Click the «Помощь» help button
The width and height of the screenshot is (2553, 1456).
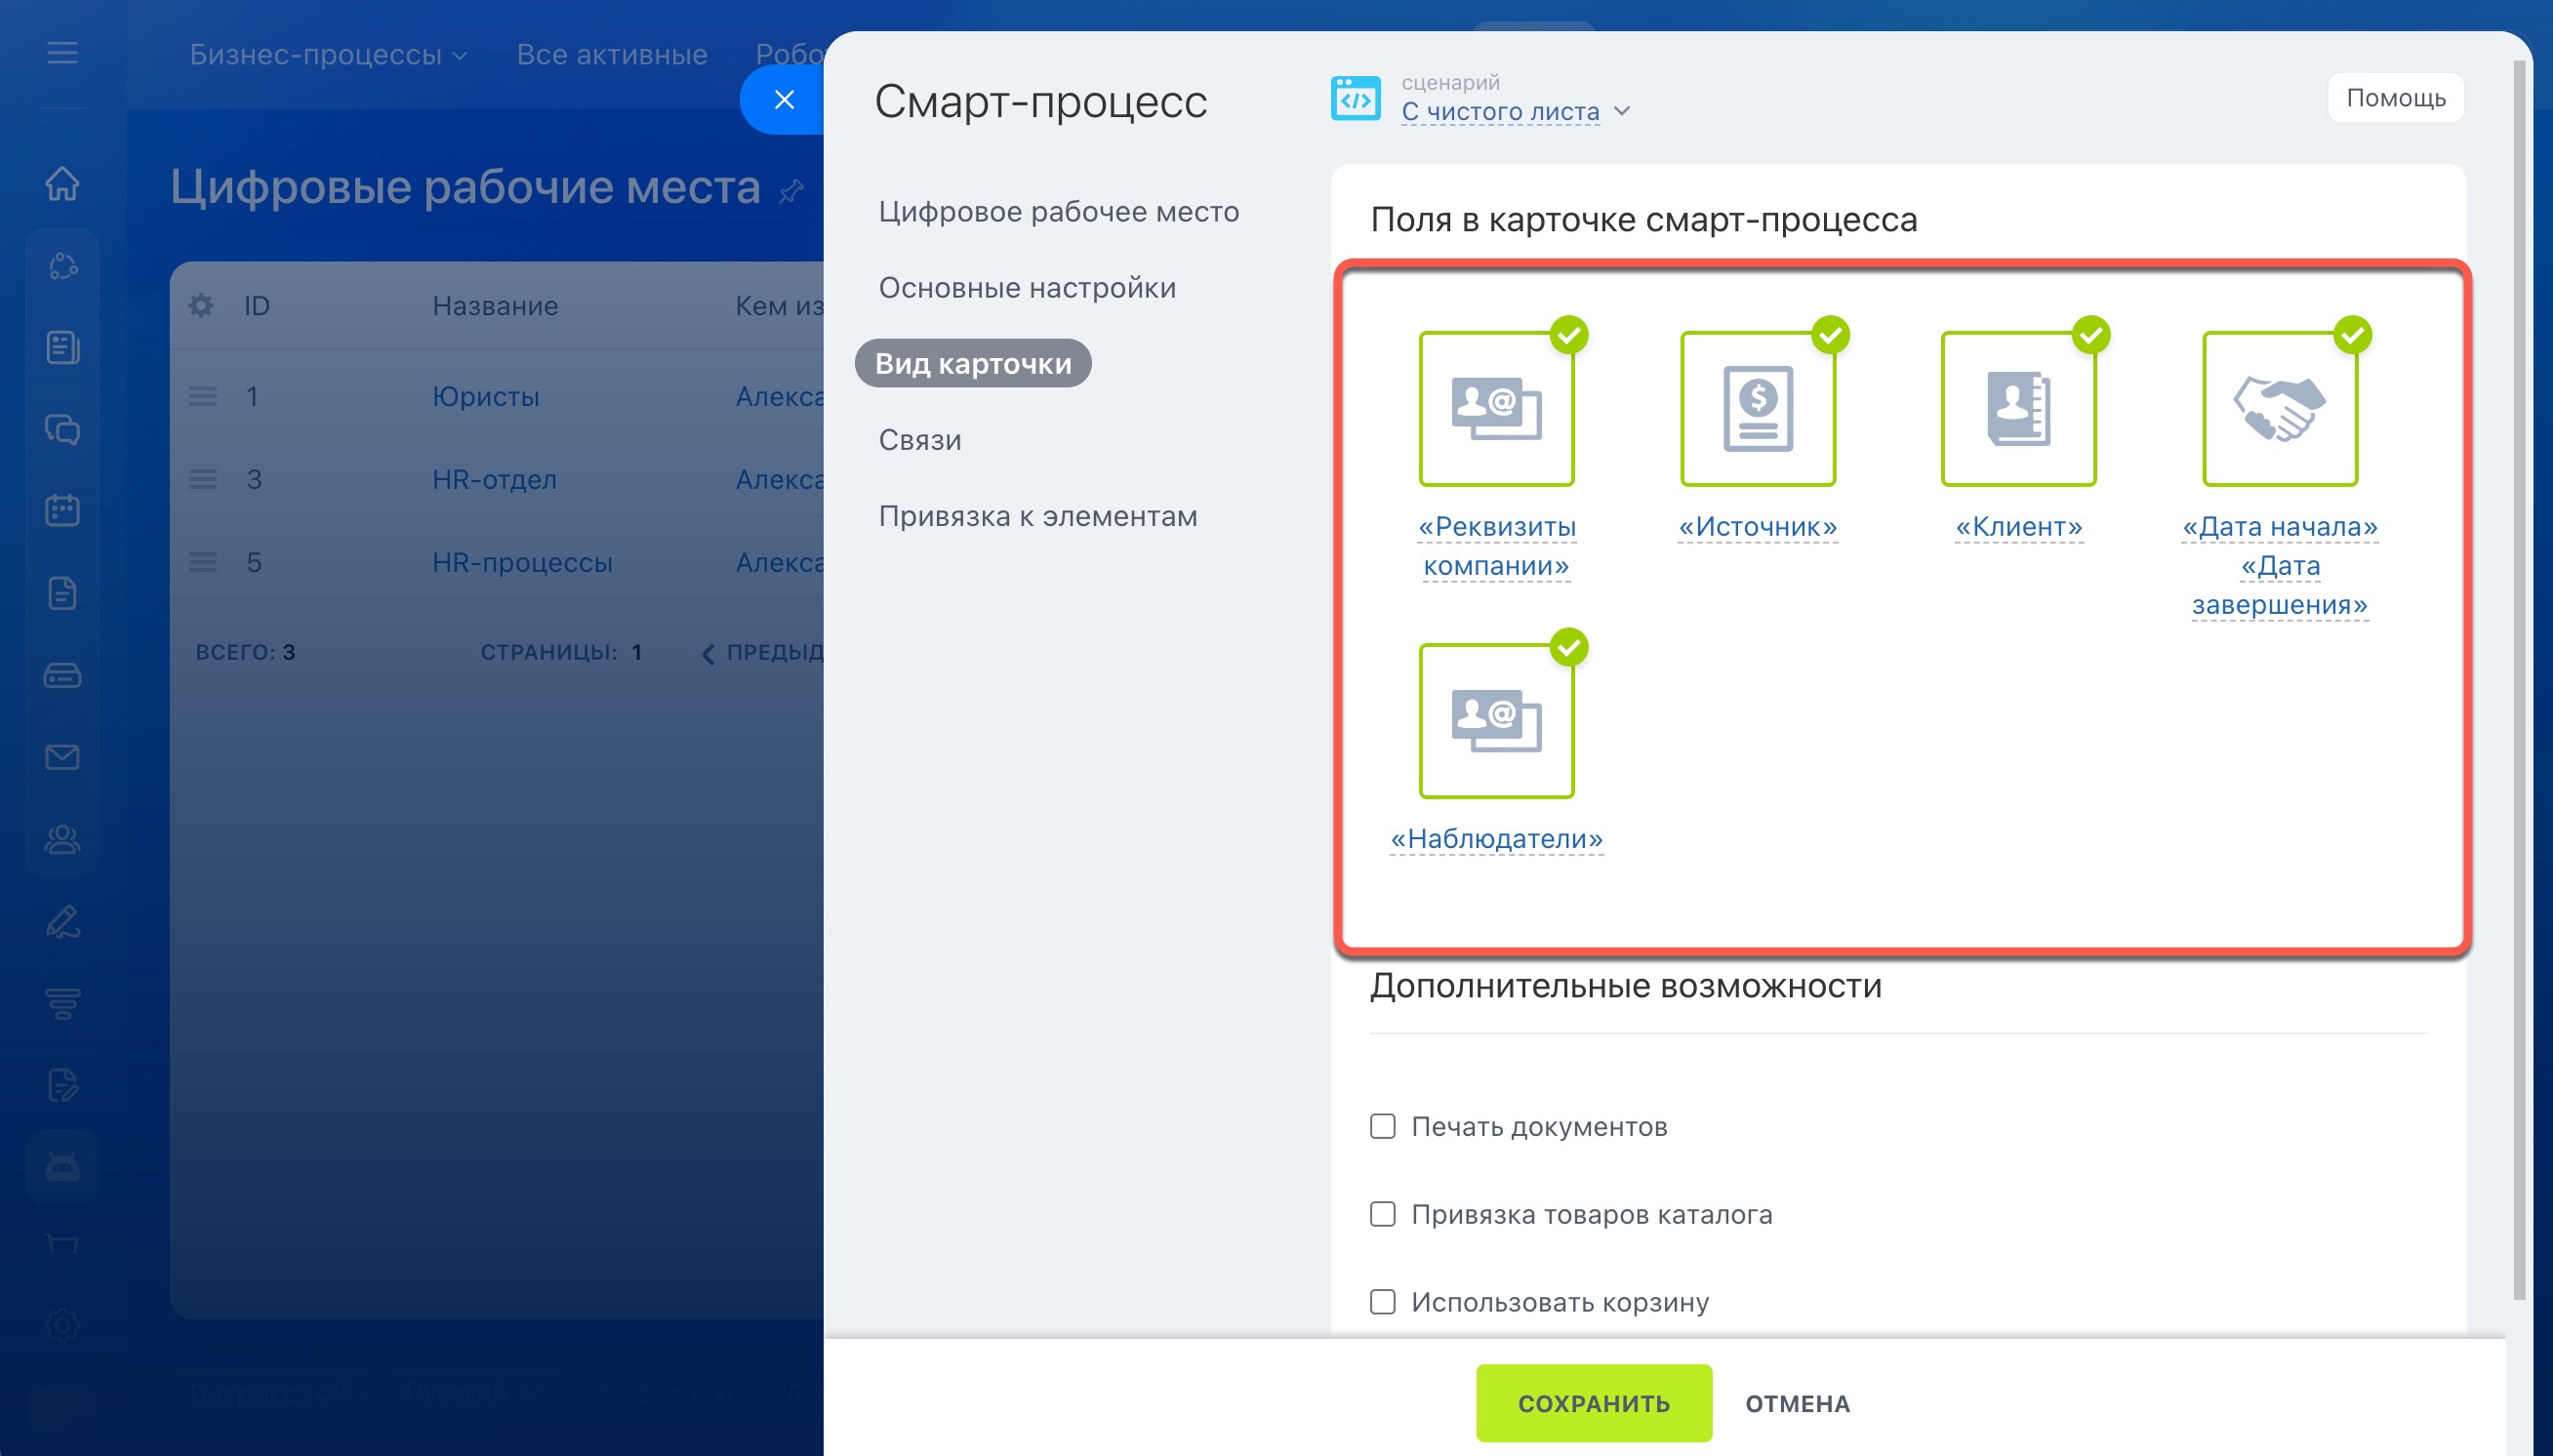pyautogui.click(x=2395, y=98)
